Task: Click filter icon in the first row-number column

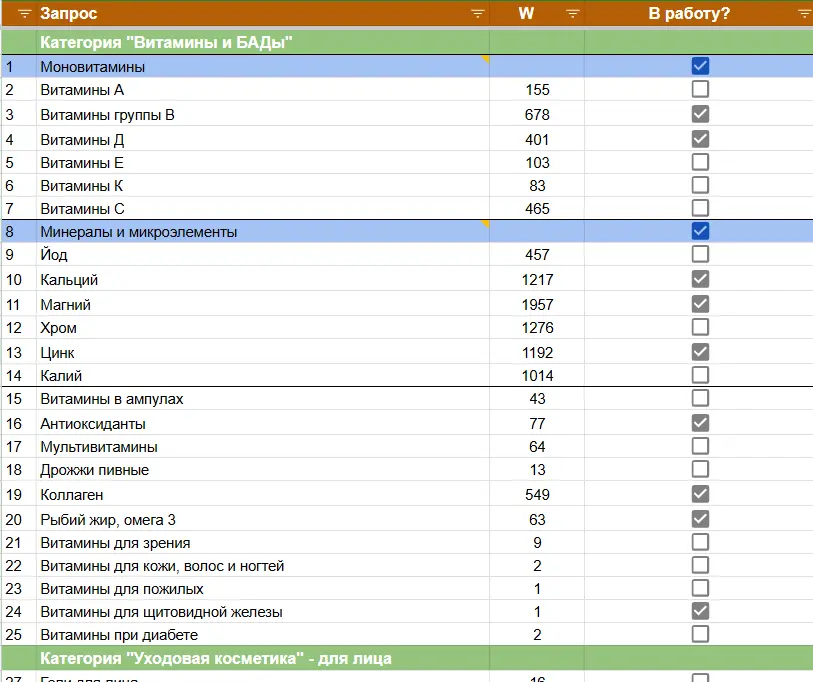Action: (25, 14)
